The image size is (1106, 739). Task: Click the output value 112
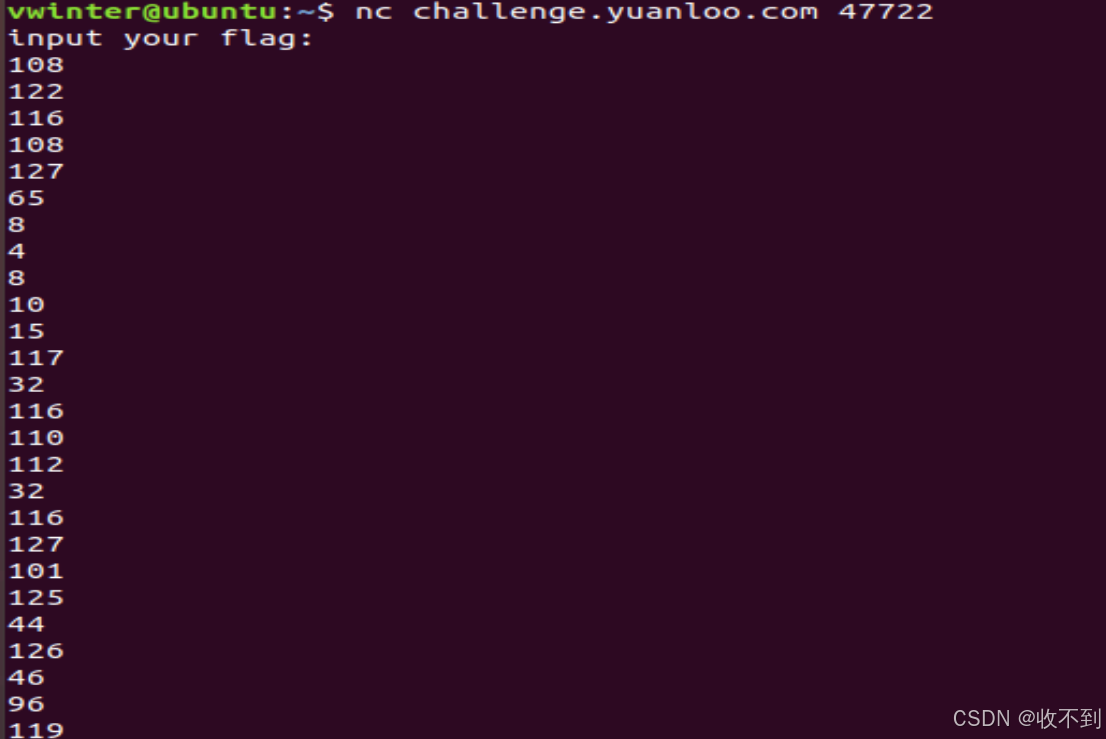point(36,465)
